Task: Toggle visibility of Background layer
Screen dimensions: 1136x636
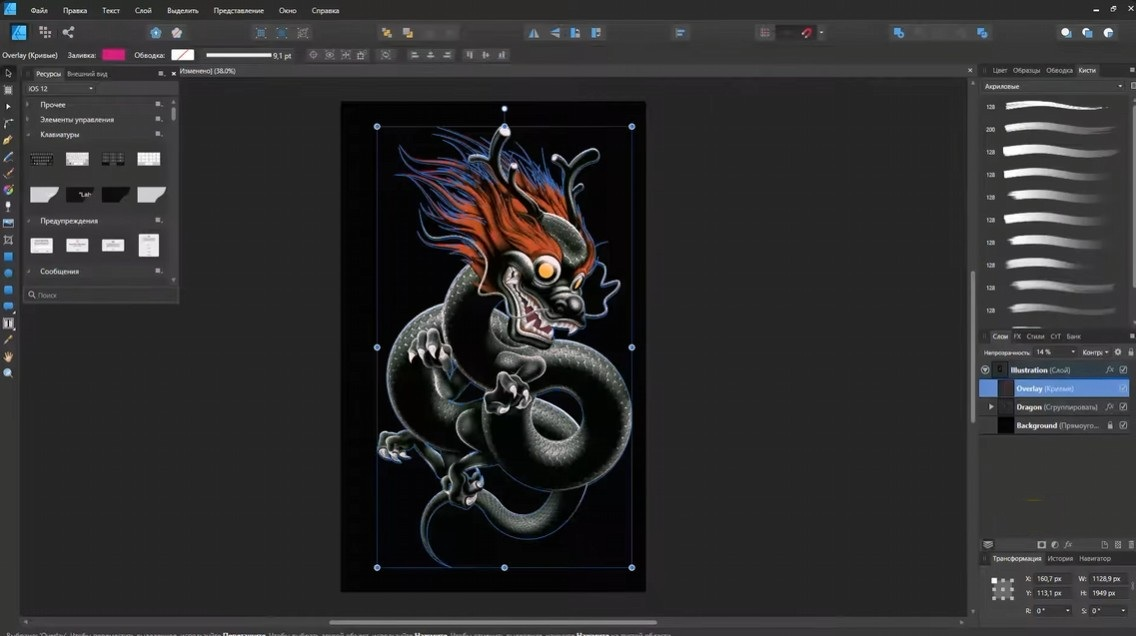Action: tap(1123, 425)
